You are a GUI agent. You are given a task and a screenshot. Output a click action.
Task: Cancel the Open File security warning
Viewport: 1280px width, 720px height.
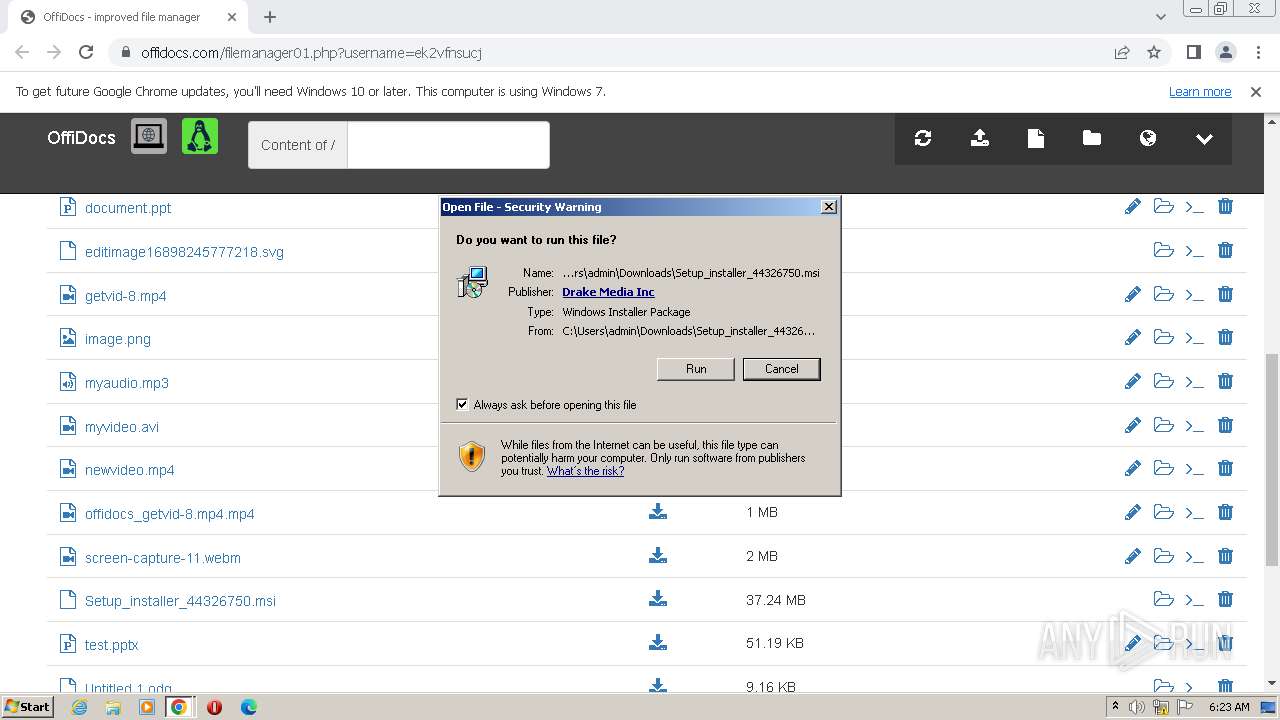click(782, 369)
